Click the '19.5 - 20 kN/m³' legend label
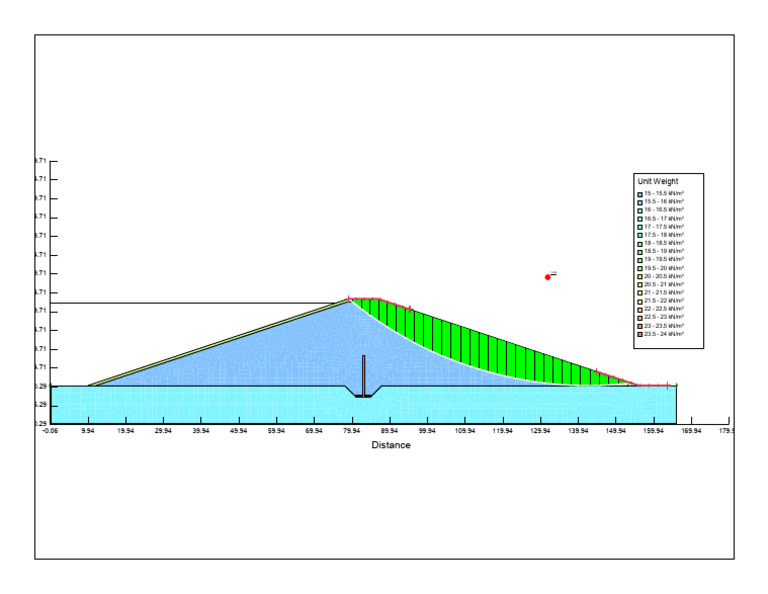Image resolution: width=768 pixels, height=594 pixels. tap(664, 268)
